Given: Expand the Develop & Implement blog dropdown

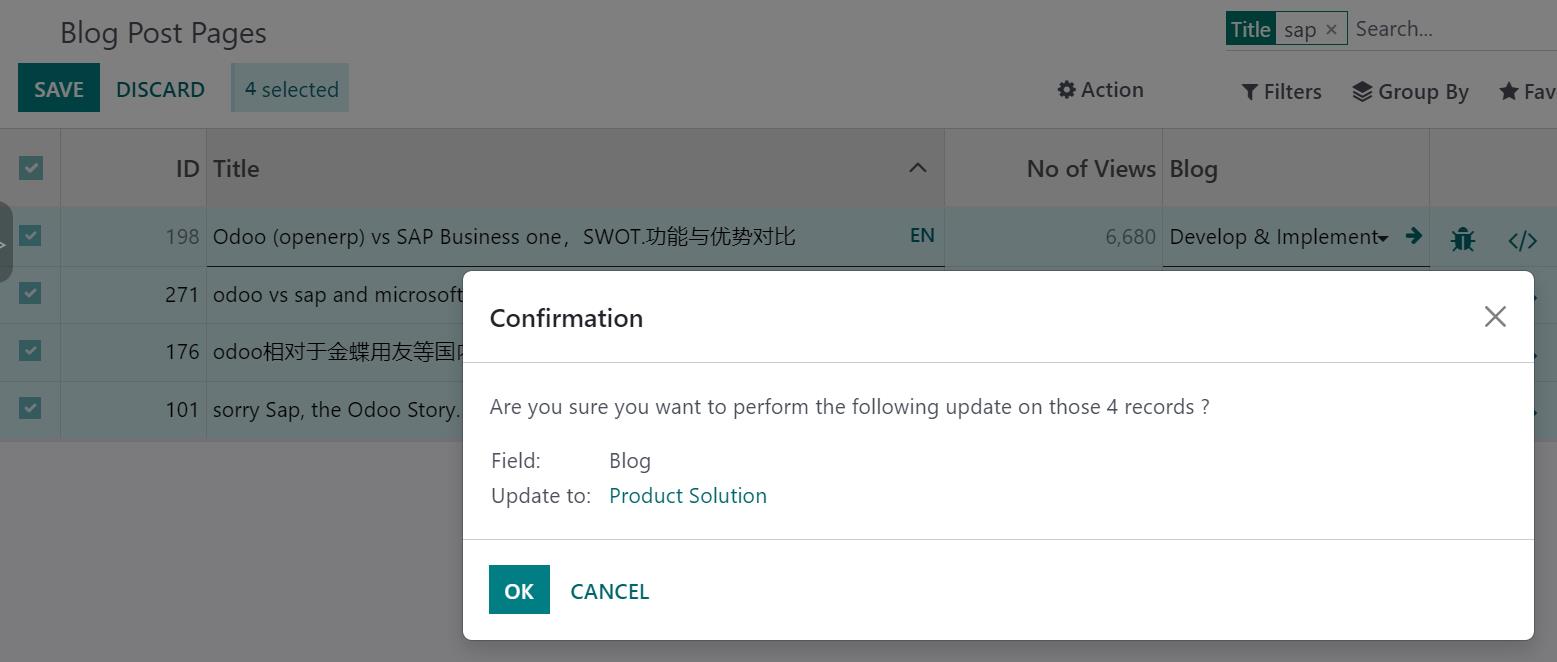Looking at the screenshot, I should [1383, 238].
